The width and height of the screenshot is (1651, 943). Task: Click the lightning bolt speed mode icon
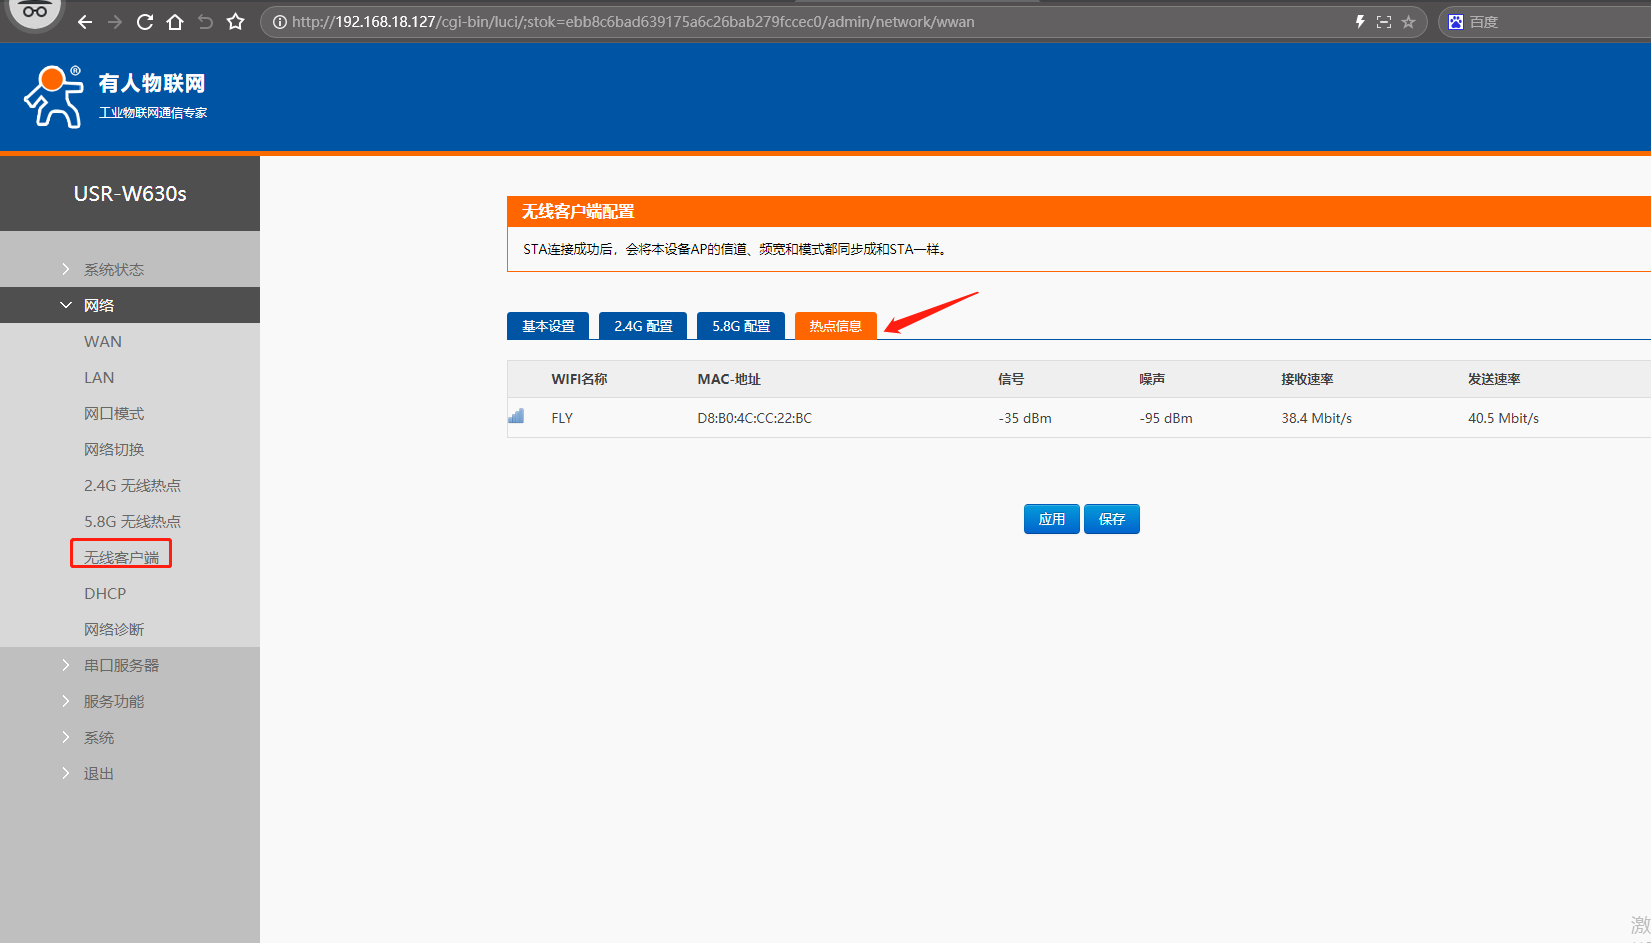click(x=1360, y=22)
